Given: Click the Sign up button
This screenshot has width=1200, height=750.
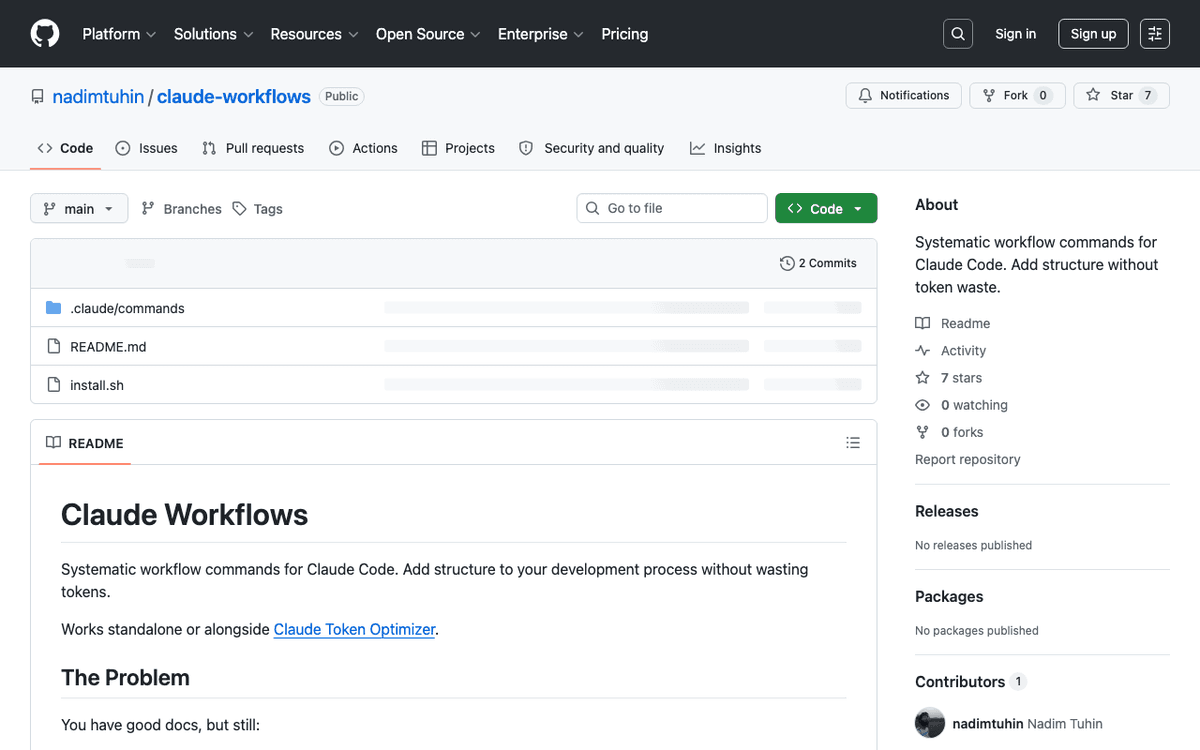Looking at the screenshot, I should (x=1093, y=34).
